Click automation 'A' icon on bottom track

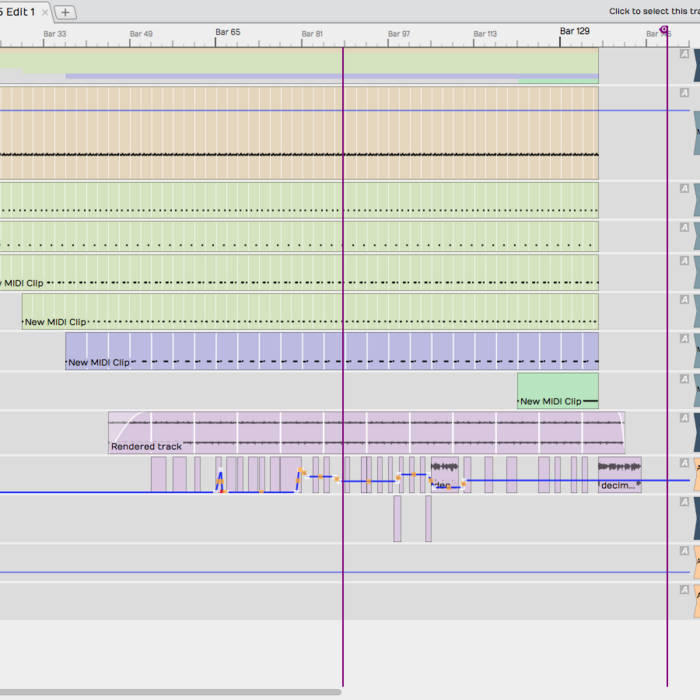685,591
